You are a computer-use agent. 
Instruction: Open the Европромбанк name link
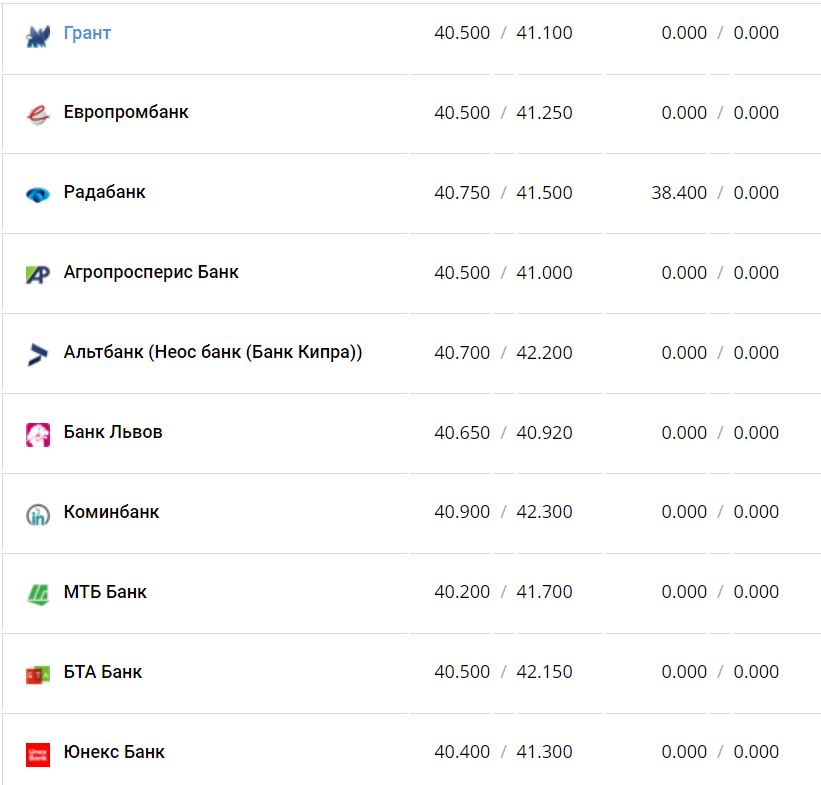(x=126, y=112)
